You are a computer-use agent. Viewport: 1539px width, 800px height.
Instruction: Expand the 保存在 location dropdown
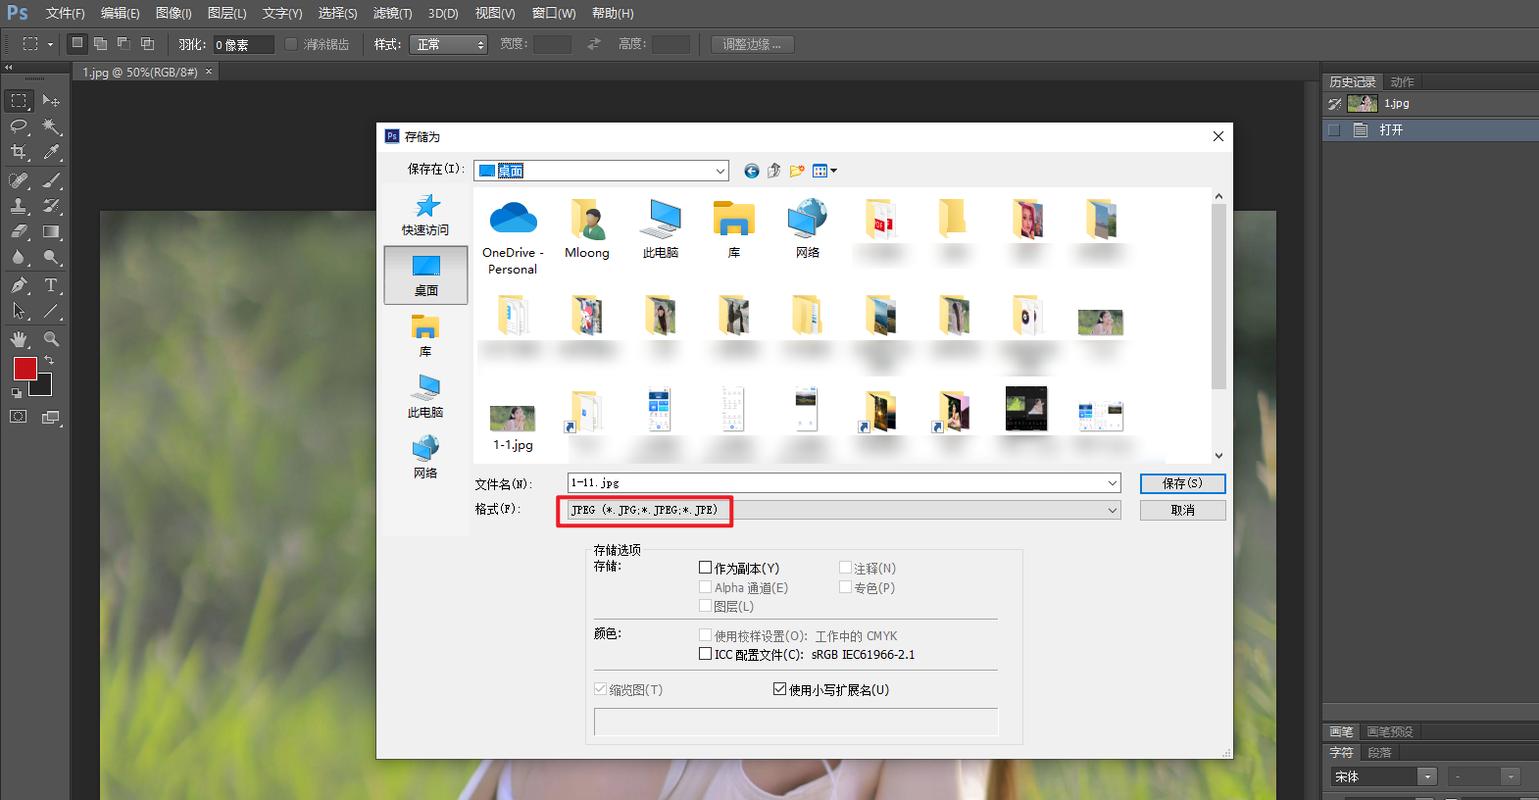pyautogui.click(x=719, y=170)
